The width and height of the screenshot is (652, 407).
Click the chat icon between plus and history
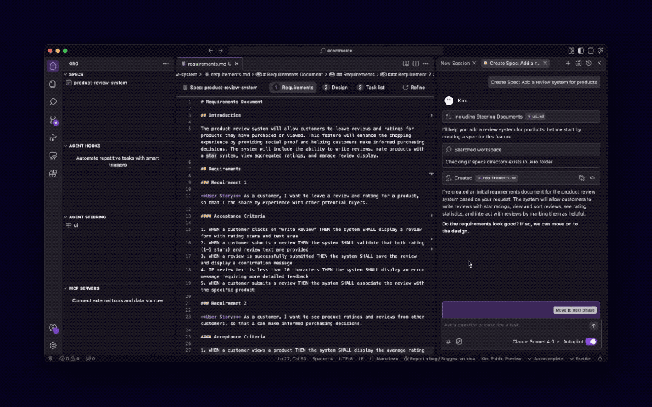tap(578, 63)
